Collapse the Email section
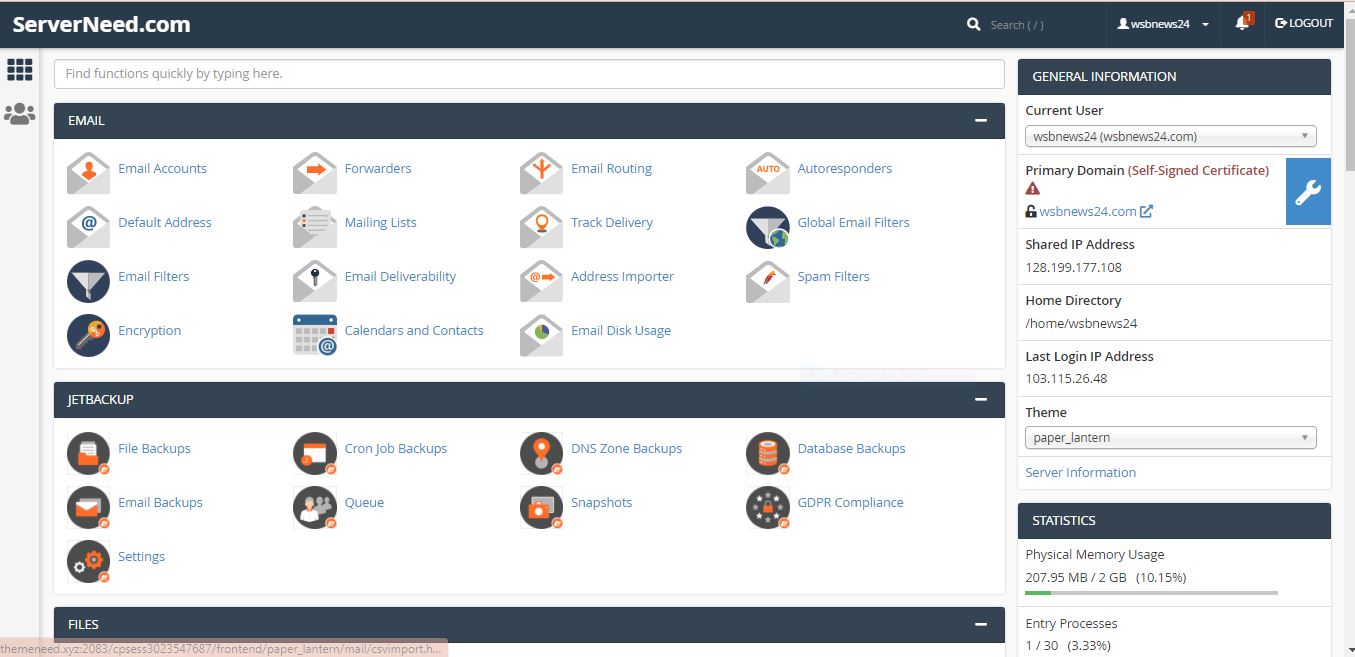1355x657 pixels. click(x=981, y=121)
